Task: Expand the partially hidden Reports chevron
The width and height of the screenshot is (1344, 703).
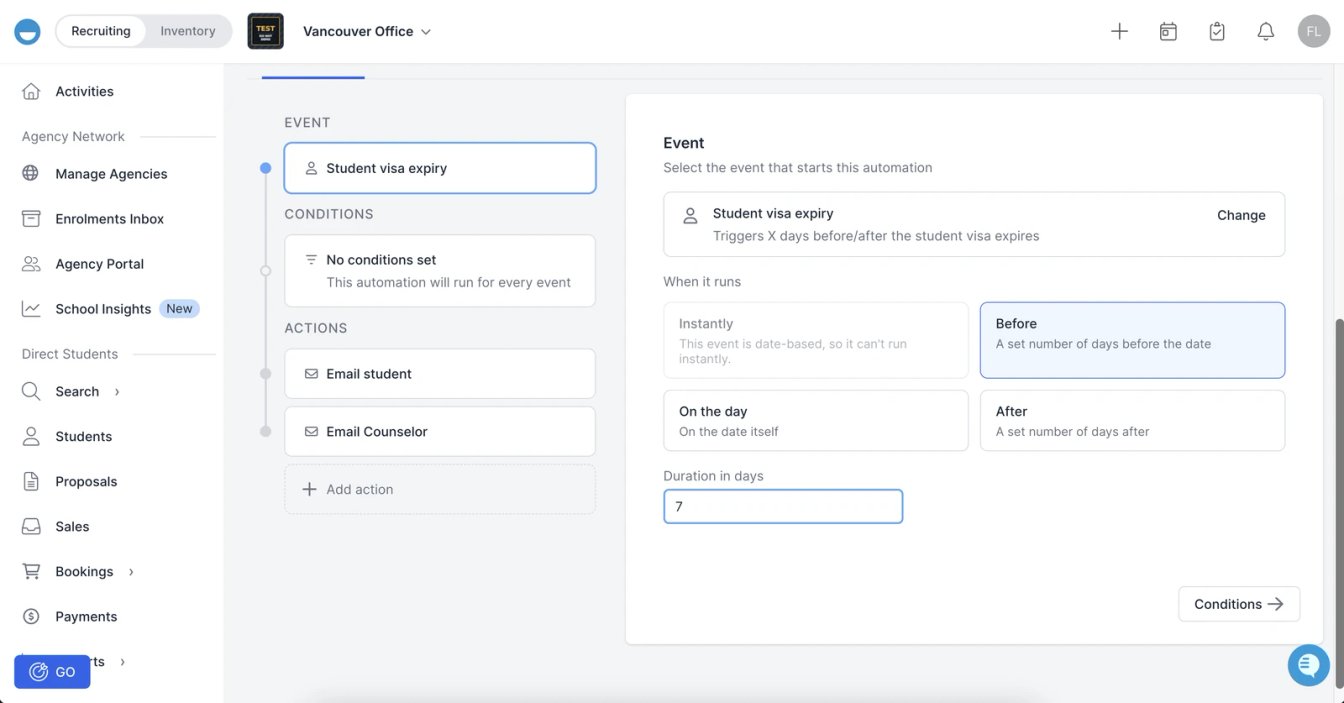Action: (x=123, y=661)
